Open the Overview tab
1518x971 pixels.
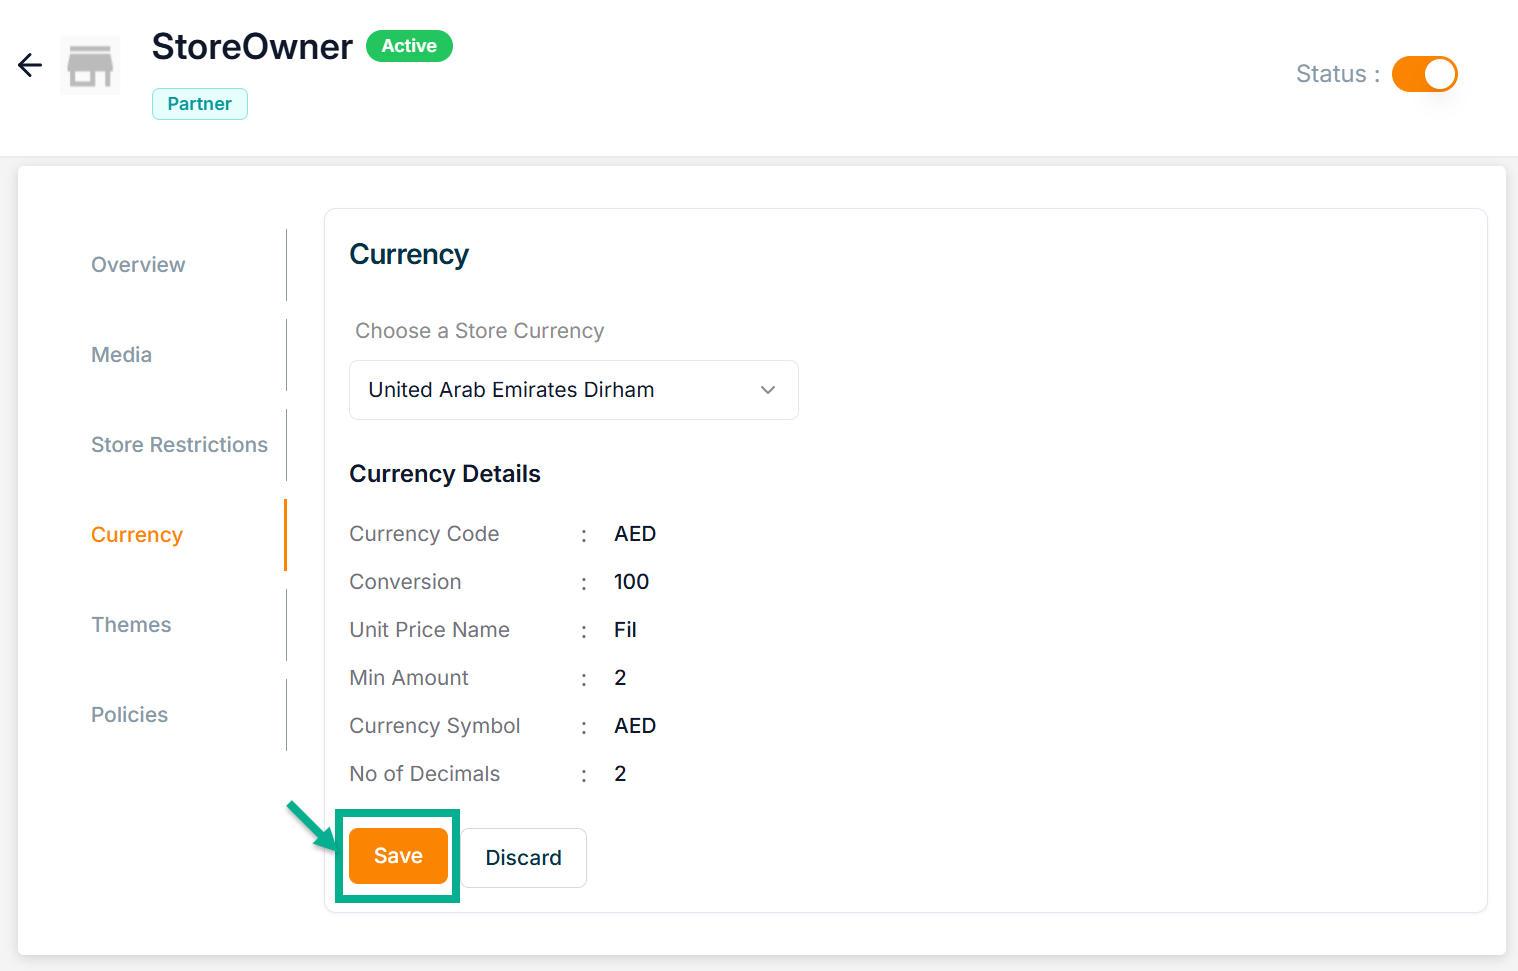point(138,265)
